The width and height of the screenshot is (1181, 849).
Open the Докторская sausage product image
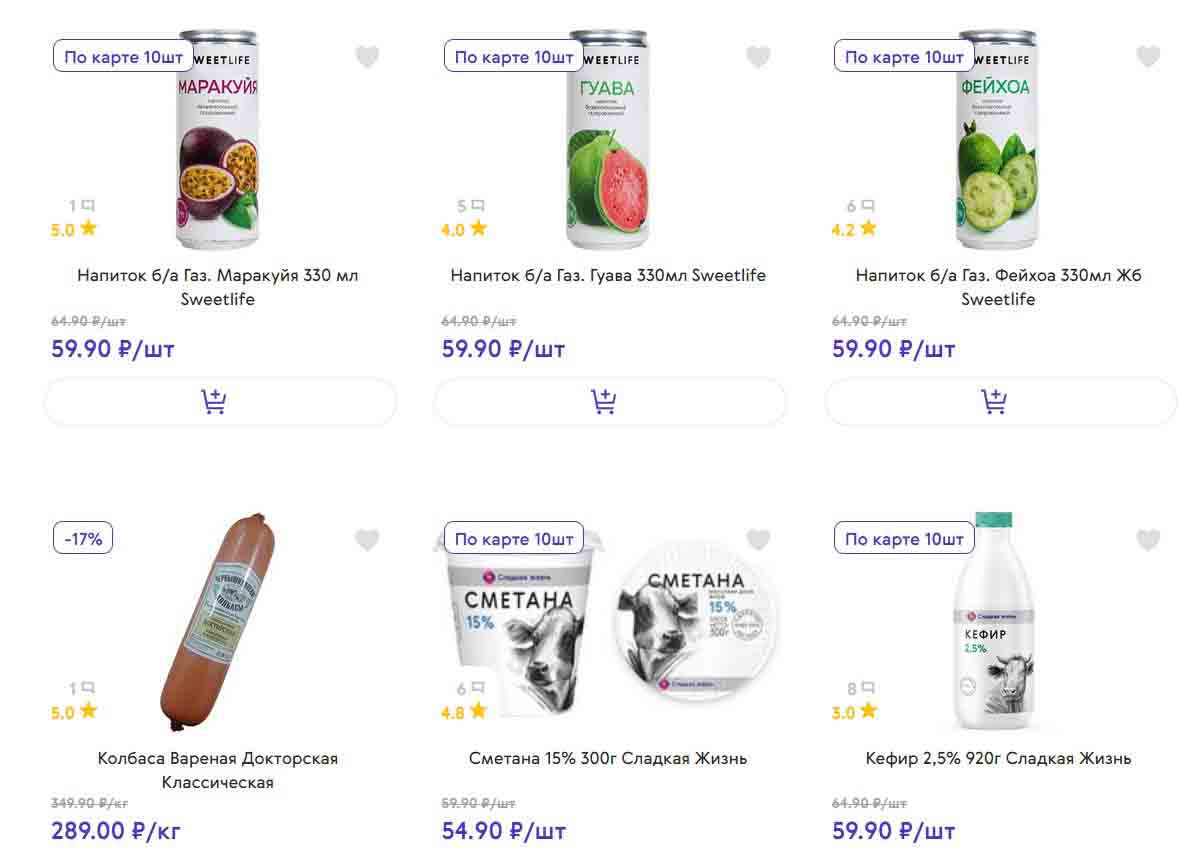(x=218, y=620)
